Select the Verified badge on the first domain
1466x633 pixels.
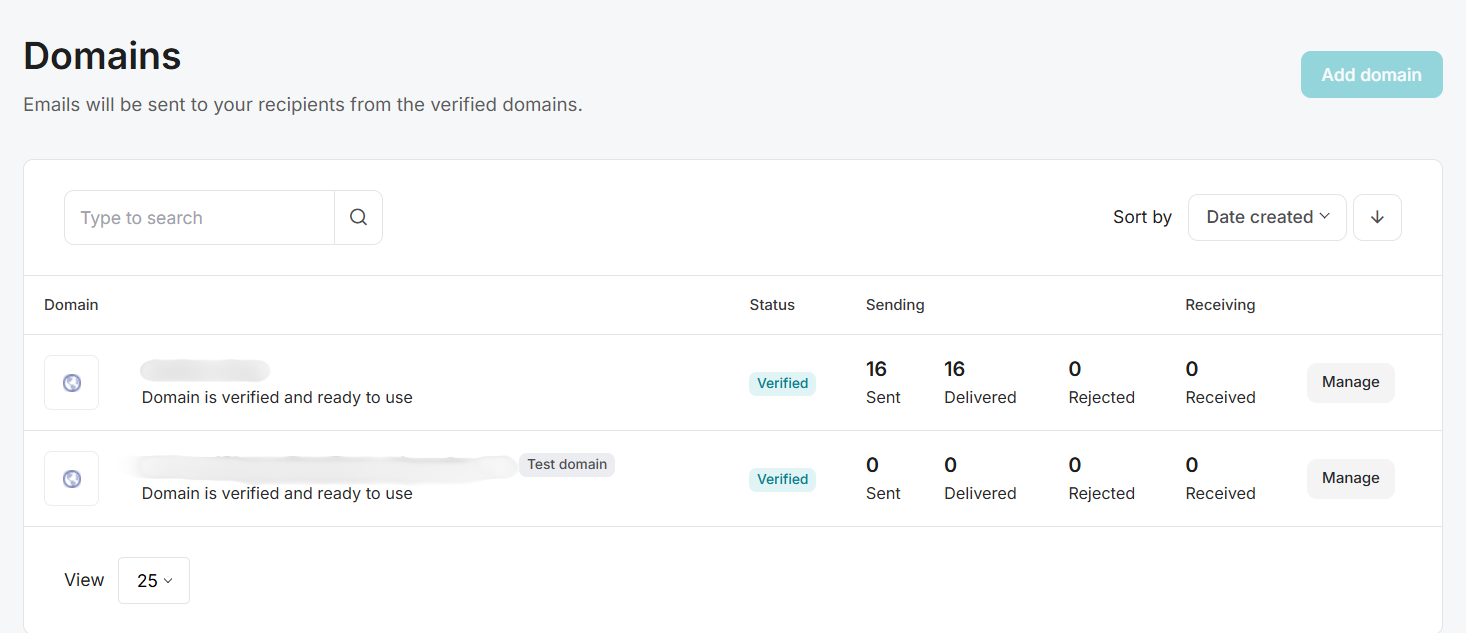coord(782,383)
